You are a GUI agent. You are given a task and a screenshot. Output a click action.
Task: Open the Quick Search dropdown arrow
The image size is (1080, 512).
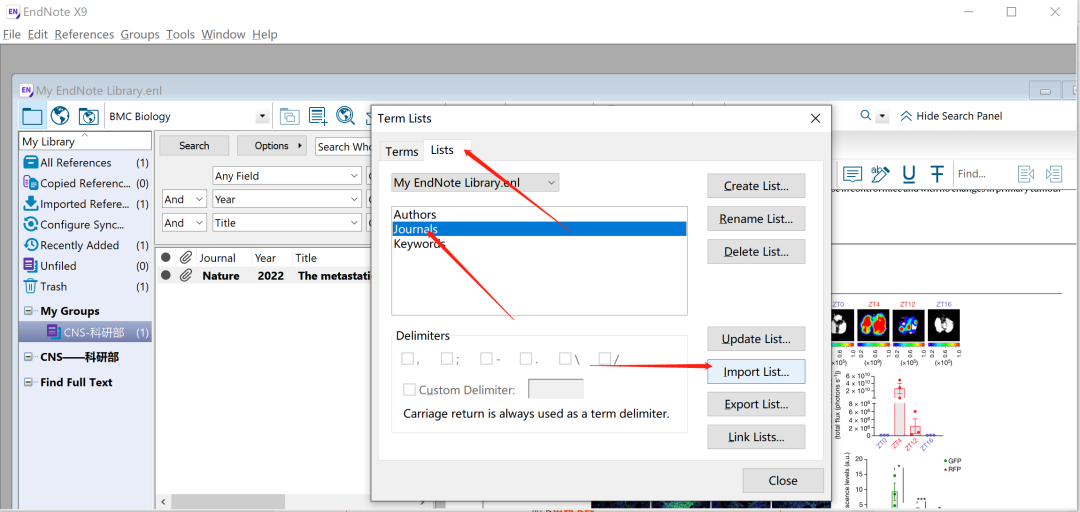pos(882,116)
